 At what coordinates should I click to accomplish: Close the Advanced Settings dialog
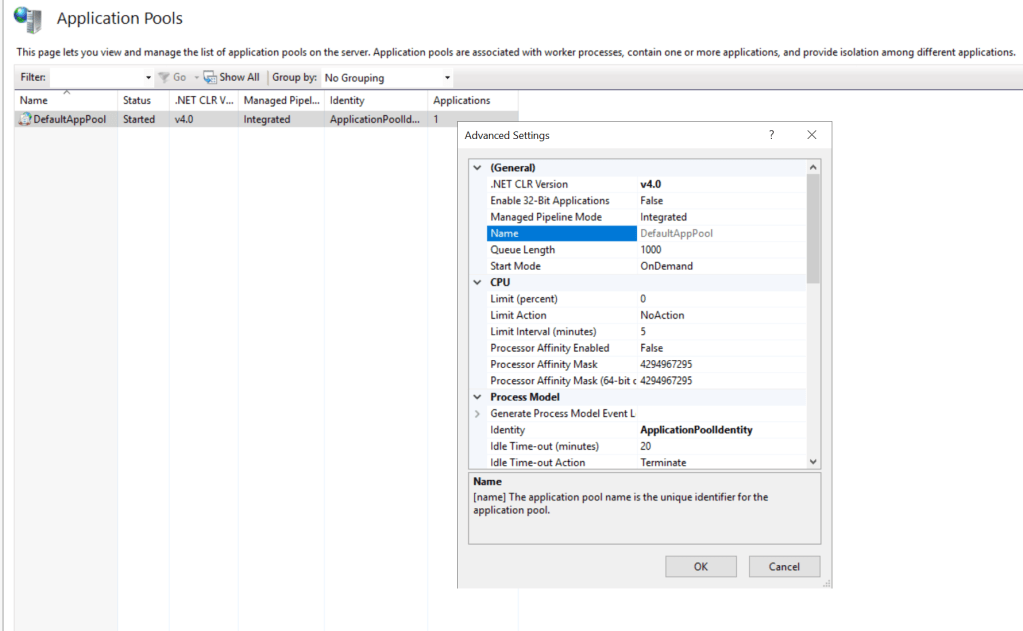[x=811, y=135]
